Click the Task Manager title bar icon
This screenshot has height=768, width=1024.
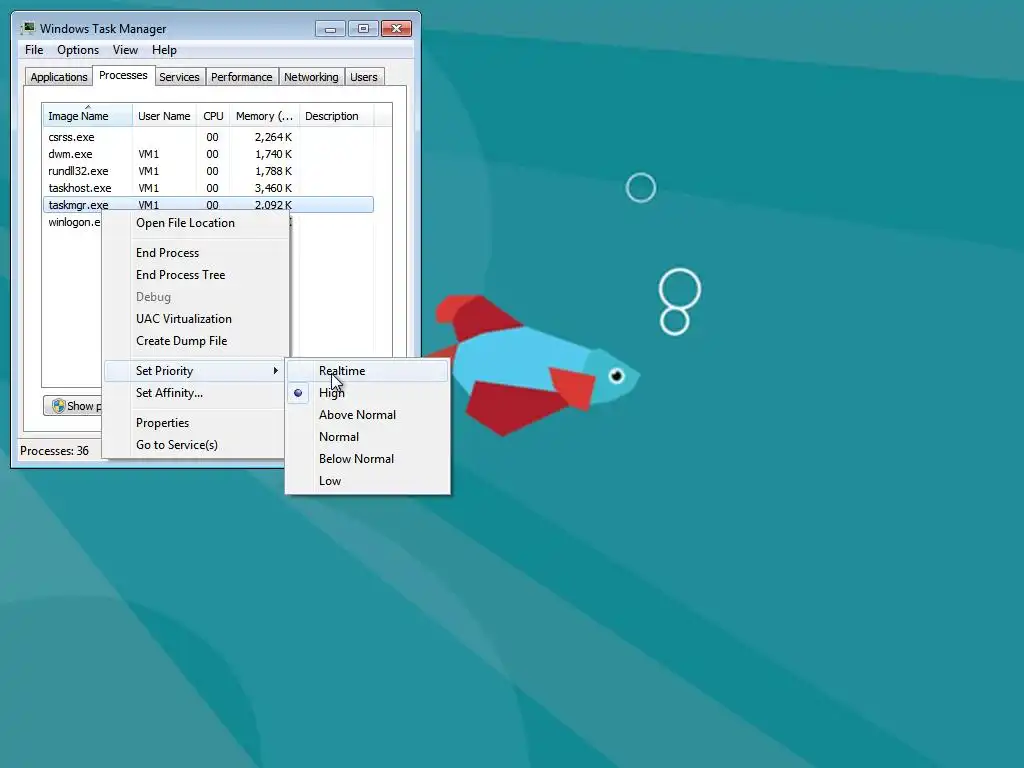28,28
